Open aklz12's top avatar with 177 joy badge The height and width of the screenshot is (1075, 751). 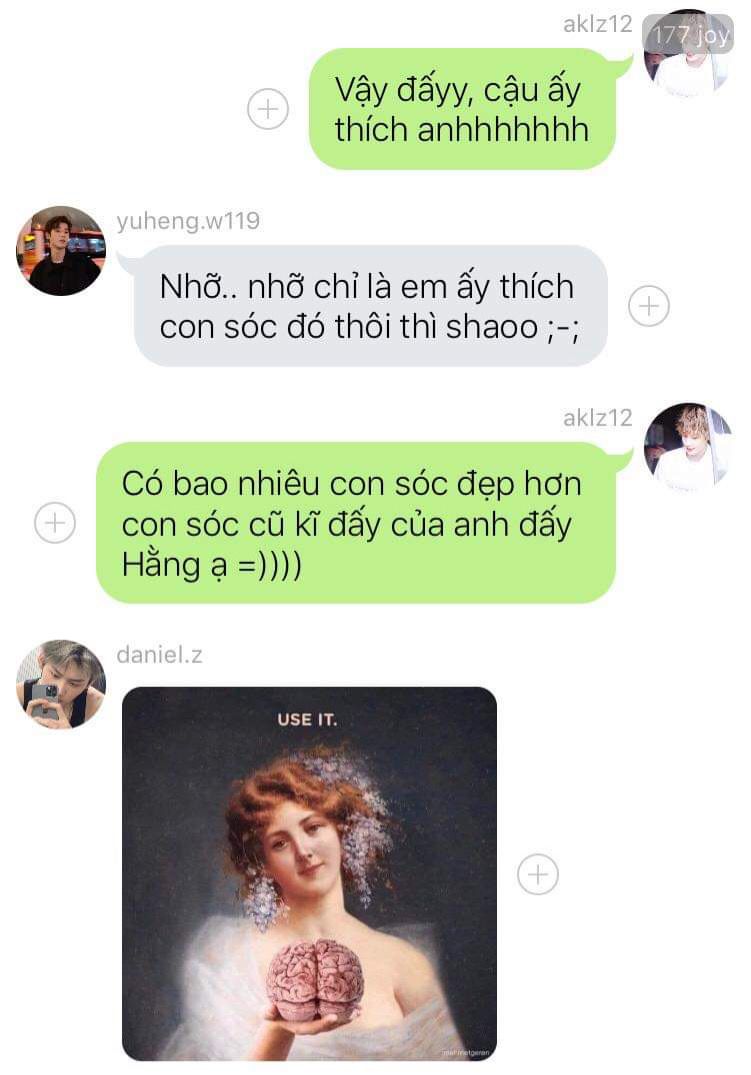click(x=689, y=55)
